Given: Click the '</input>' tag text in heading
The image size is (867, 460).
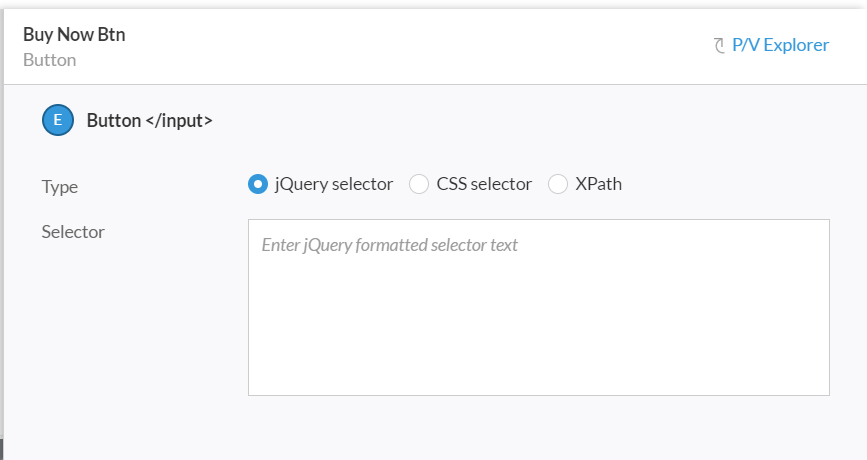Looking at the screenshot, I should coord(179,121).
